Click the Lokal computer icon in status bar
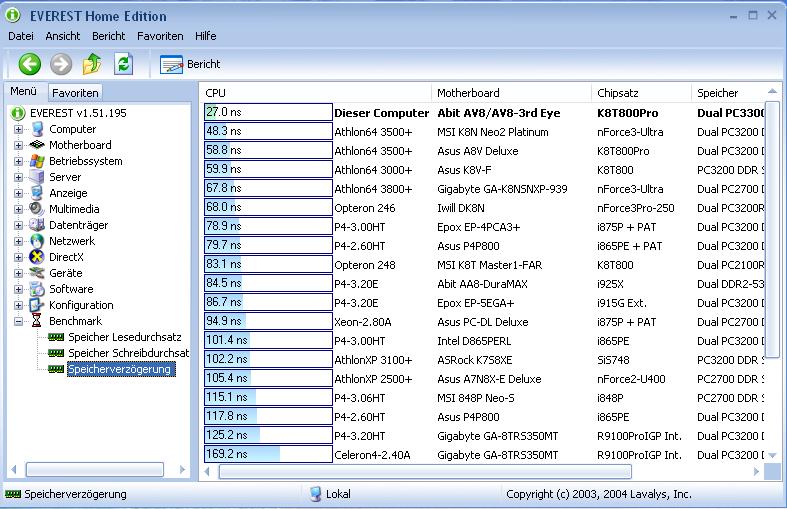787x509 pixels. [x=315, y=494]
